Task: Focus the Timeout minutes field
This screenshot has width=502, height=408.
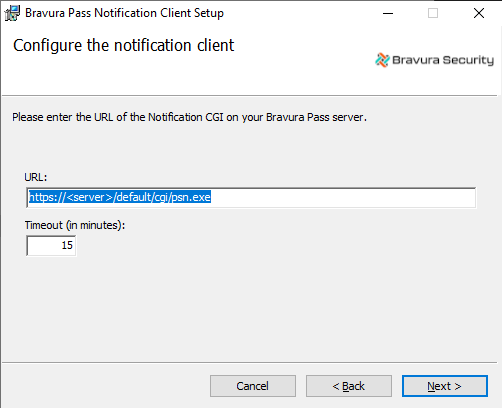Action: pos(51,246)
